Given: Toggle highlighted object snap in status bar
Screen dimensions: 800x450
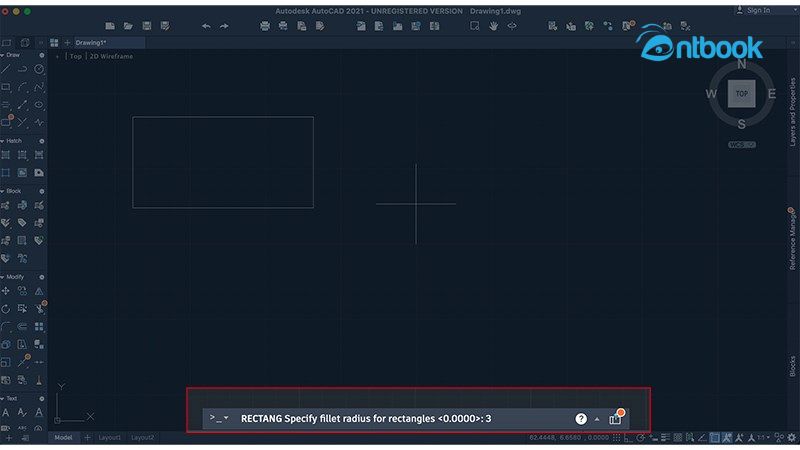Looking at the screenshot, I should [715, 437].
